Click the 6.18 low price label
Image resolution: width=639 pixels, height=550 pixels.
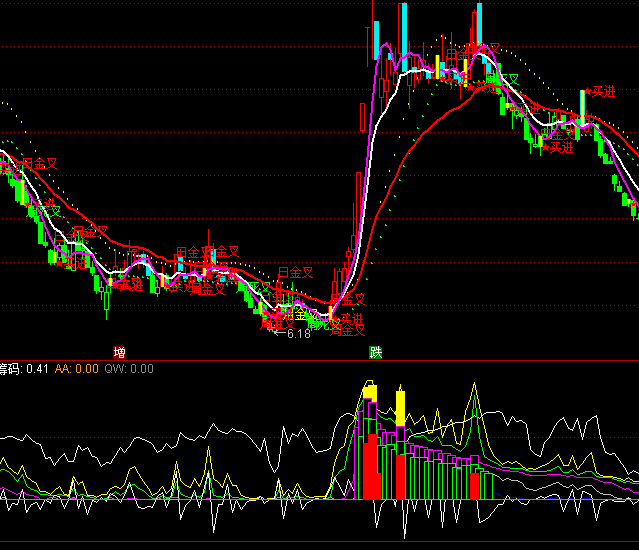[x=298, y=334]
